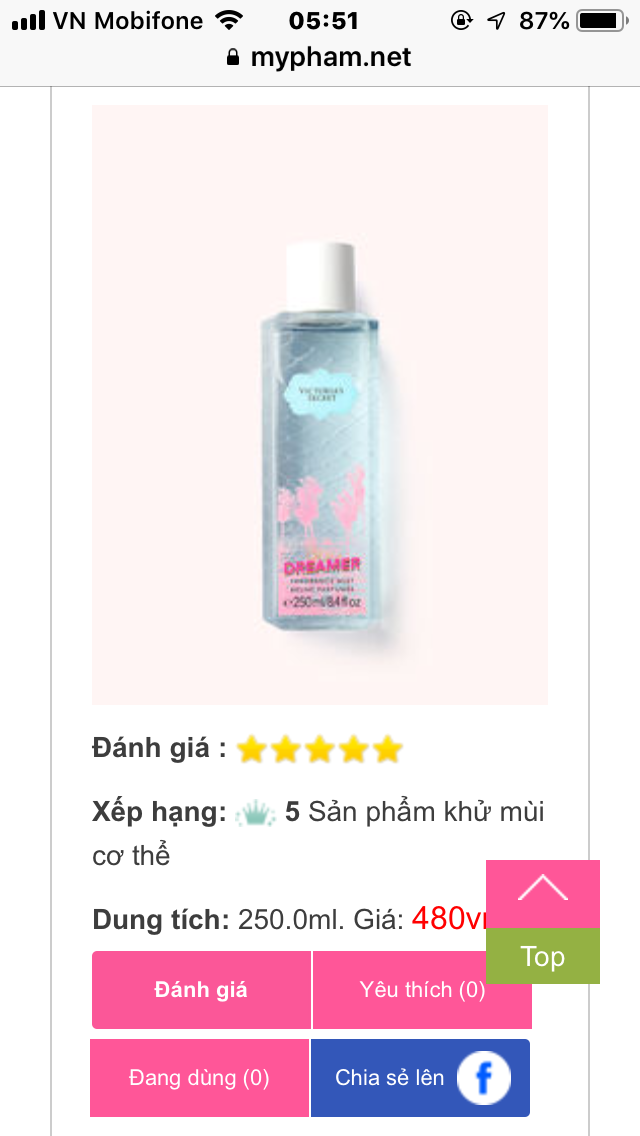Tap the rotation lock status icon
Screen dimensions: 640x1136
(462, 21)
